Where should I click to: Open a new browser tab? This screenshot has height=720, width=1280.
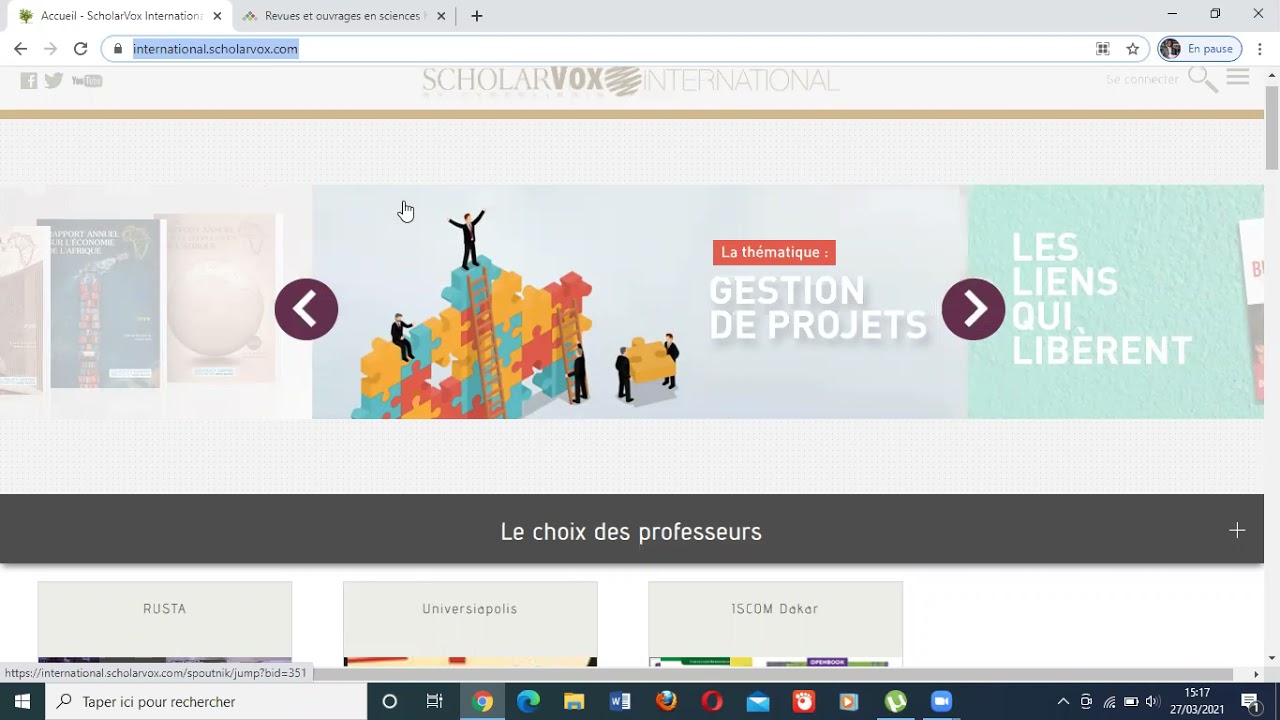[477, 16]
